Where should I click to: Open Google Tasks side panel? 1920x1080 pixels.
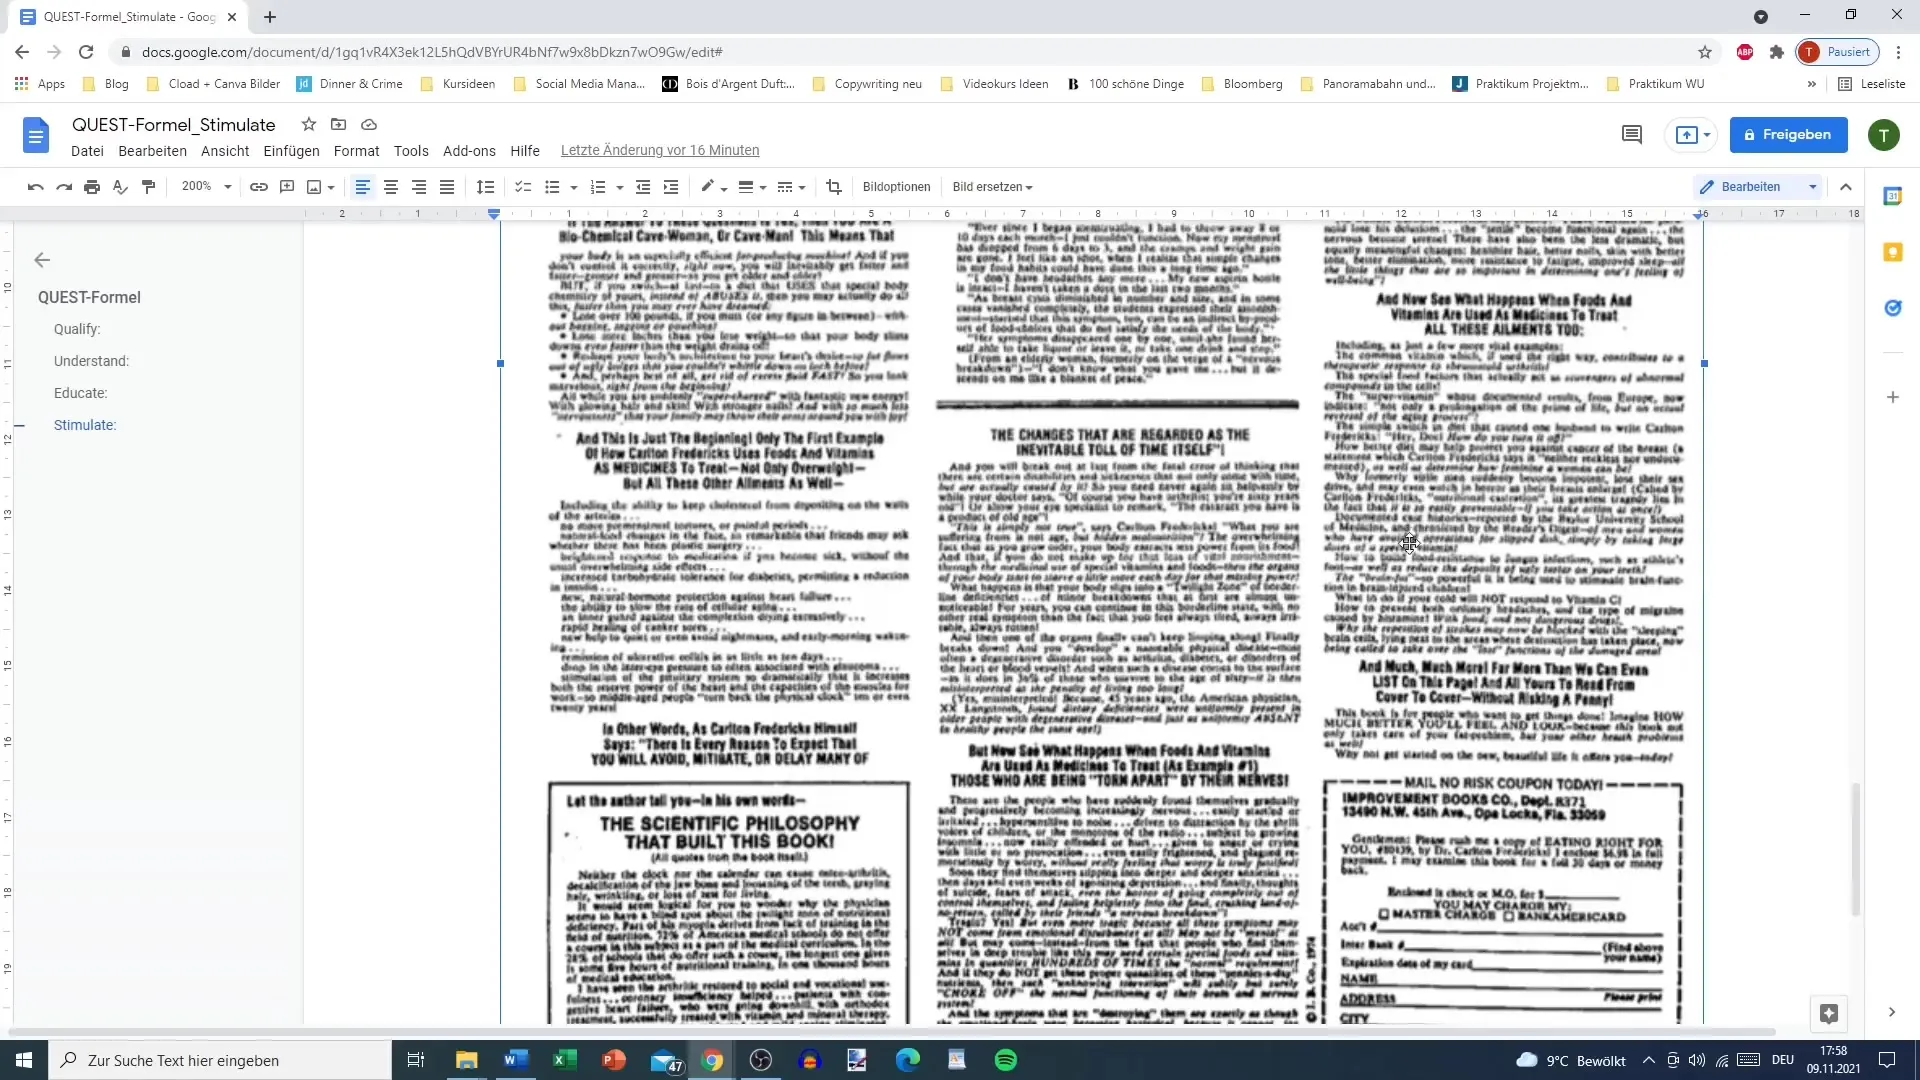click(1893, 308)
